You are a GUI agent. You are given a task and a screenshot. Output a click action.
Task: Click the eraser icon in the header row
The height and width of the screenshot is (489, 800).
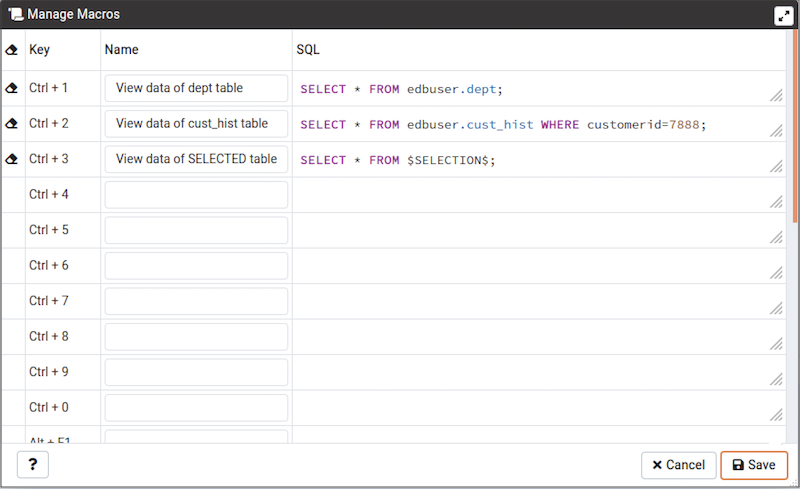12,50
